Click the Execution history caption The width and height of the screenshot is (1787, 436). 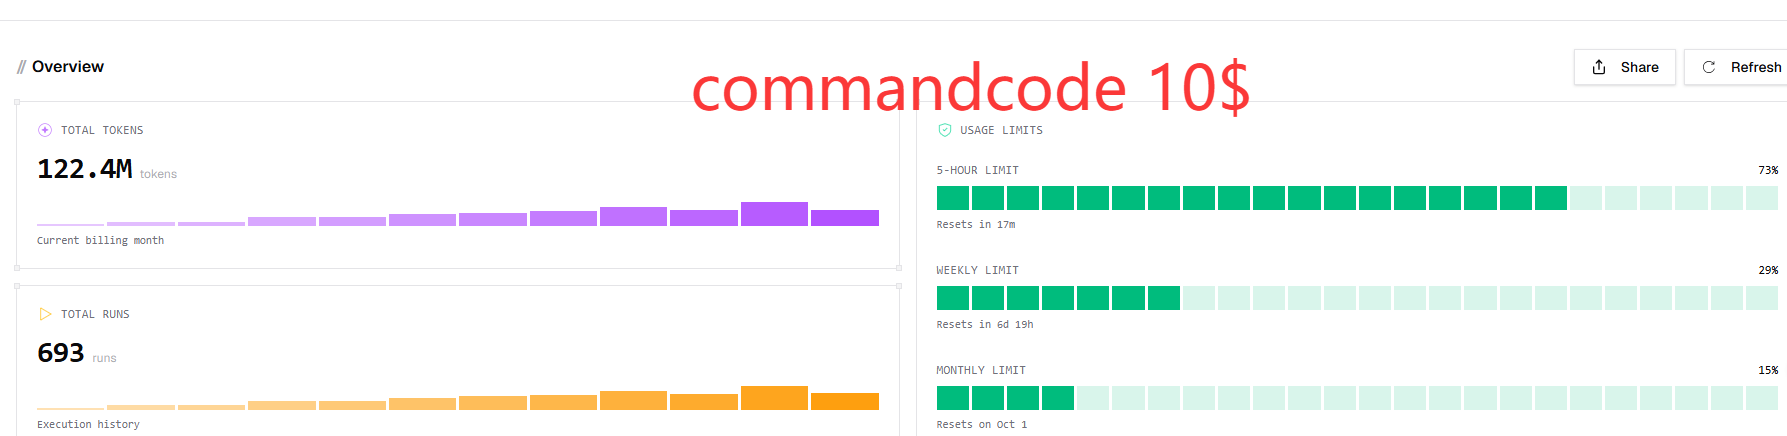tap(88, 424)
